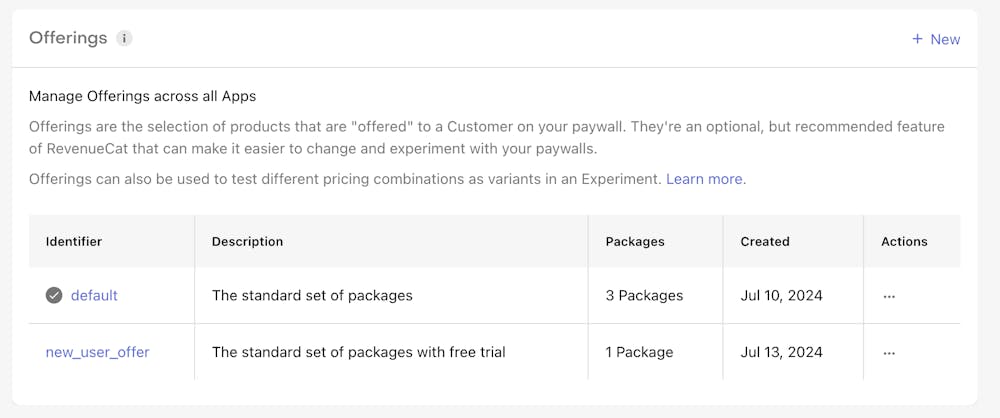Click the Jul 13, 2024 created date
Image resolution: width=1000 pixels, height=418 pixels.
pyautogui.click(x=781, y=352)
